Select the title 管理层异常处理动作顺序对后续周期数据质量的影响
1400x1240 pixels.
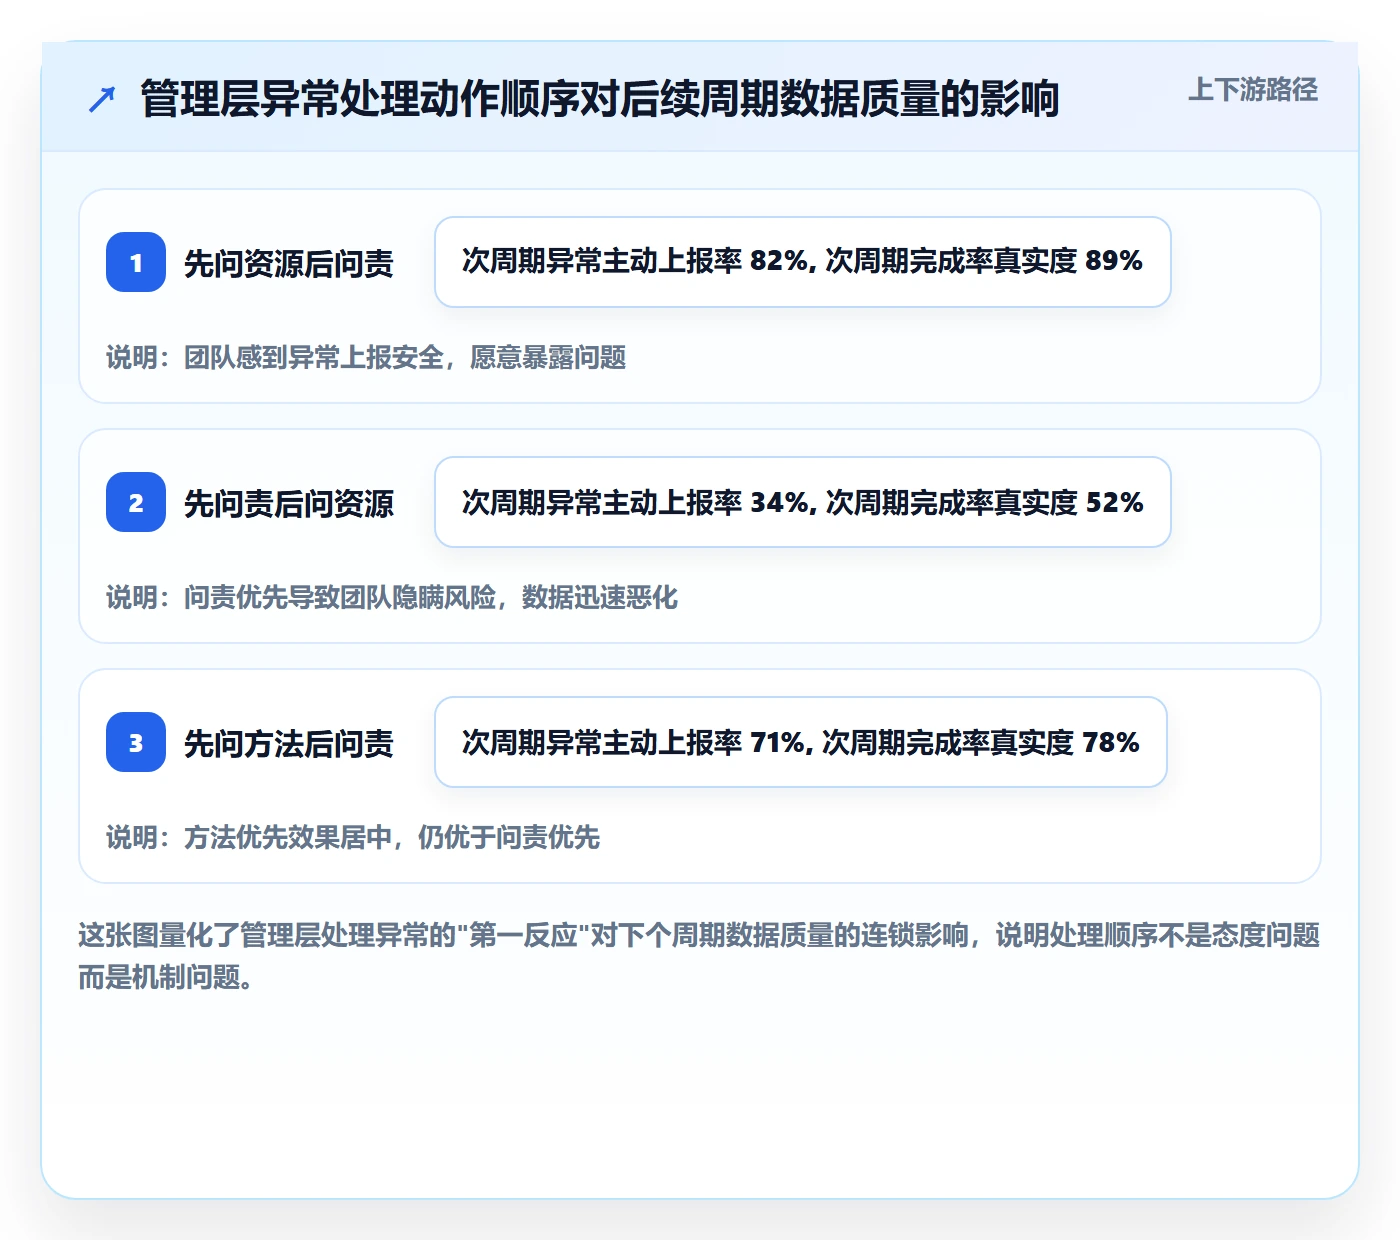coord(600,99)
